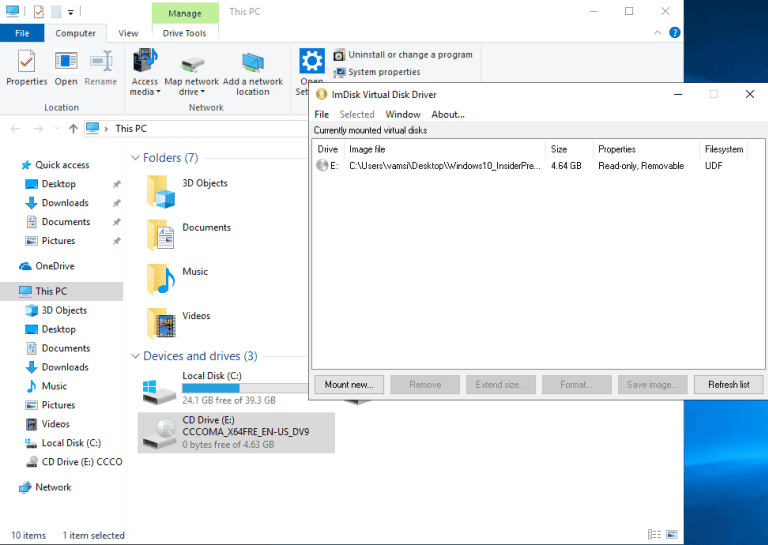768x545 pixels.
Task: Sort by the Image file column header
Action: 445,149
